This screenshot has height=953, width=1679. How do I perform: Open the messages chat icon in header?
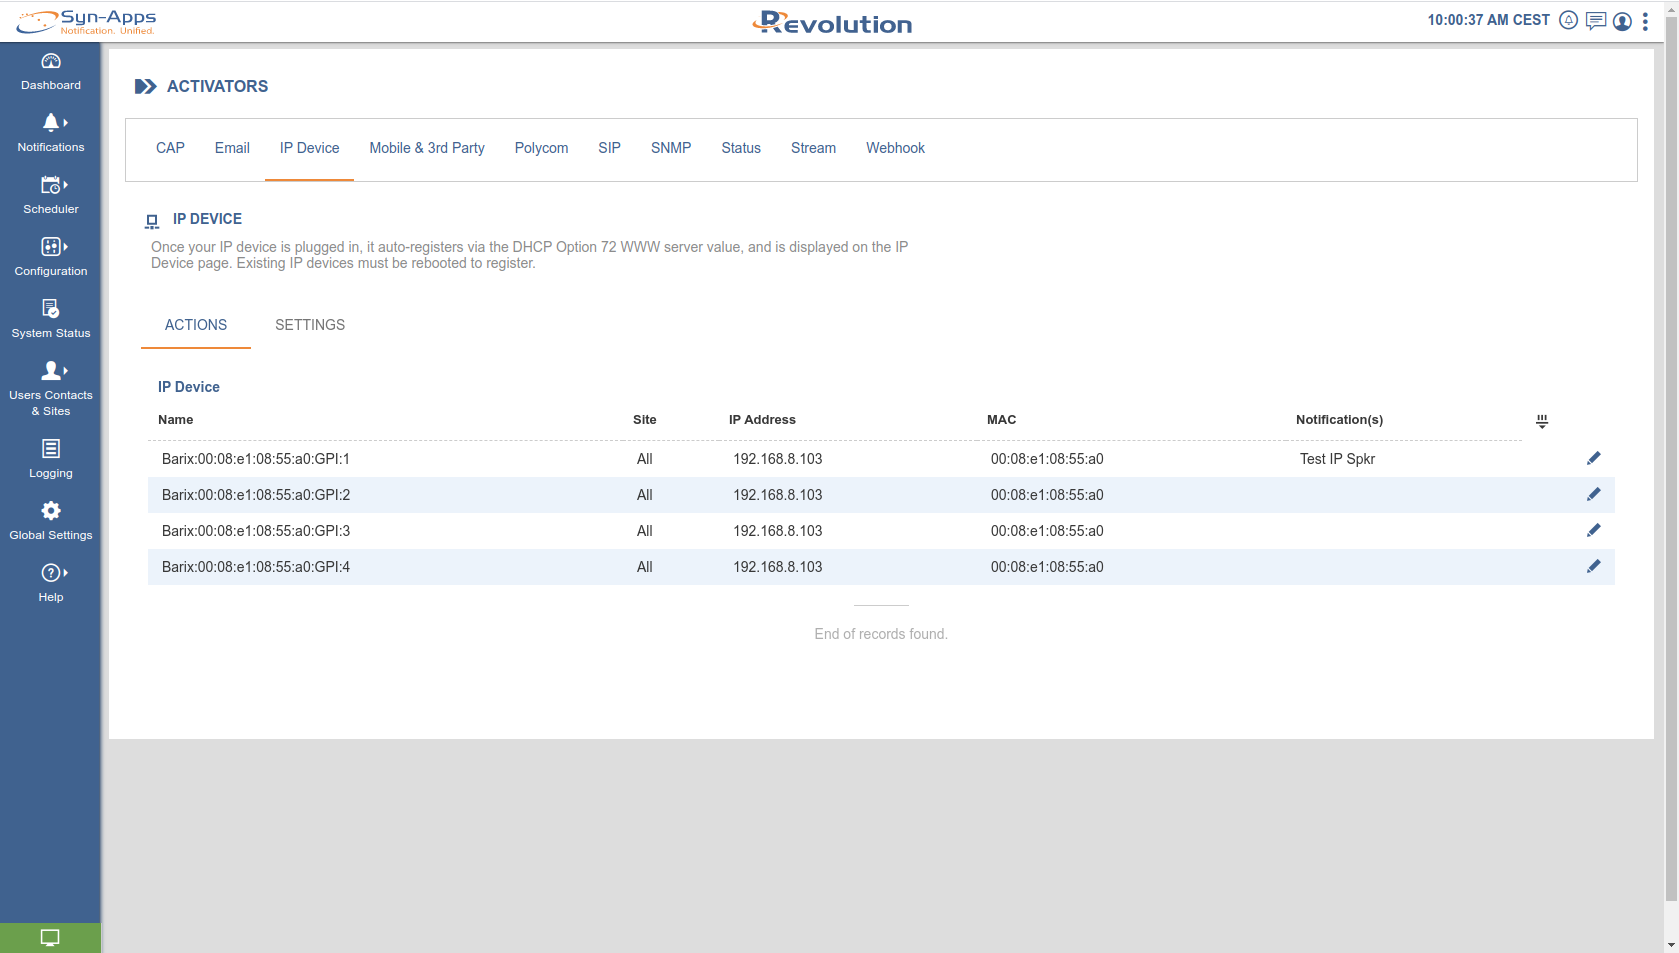[1596, 21]
